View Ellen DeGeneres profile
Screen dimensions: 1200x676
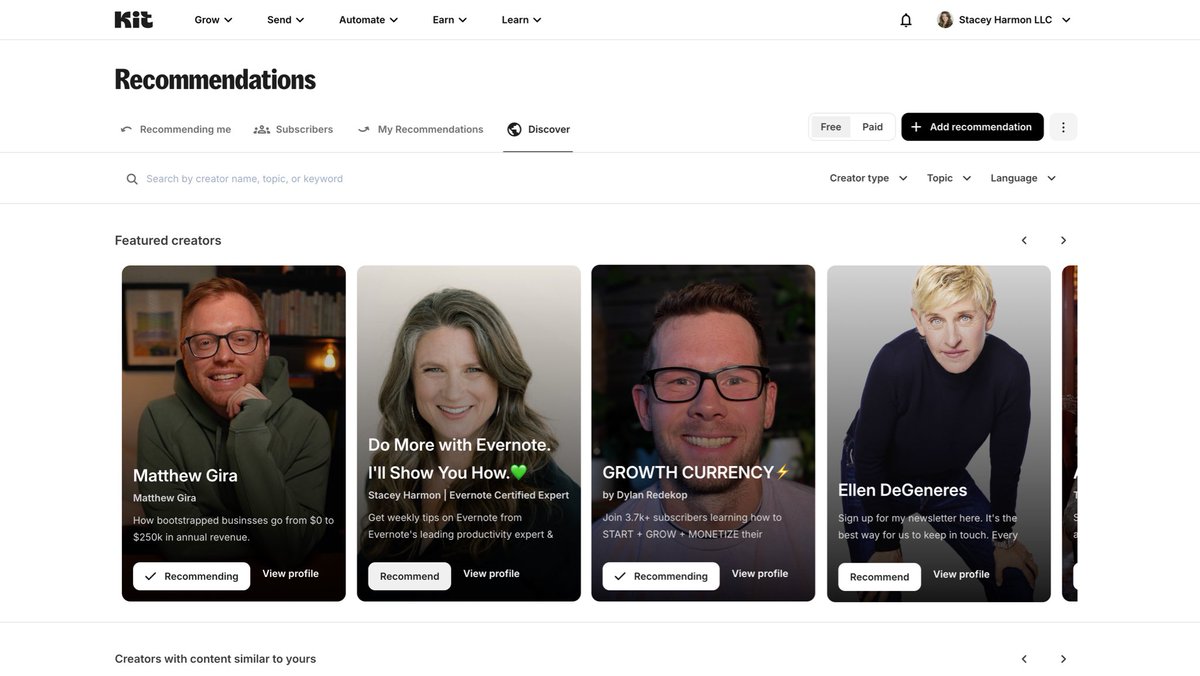point(961,575)
